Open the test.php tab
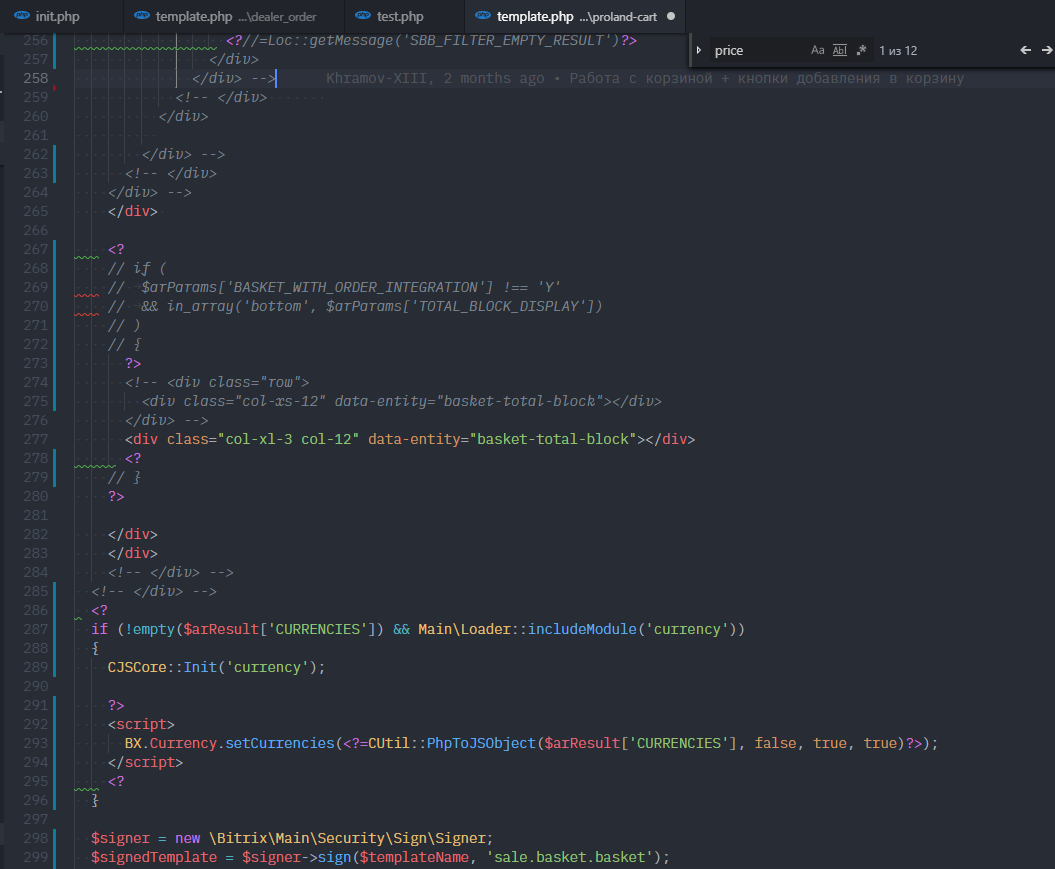Viewport: 1055px width, 869px height. tap(400, 17)
